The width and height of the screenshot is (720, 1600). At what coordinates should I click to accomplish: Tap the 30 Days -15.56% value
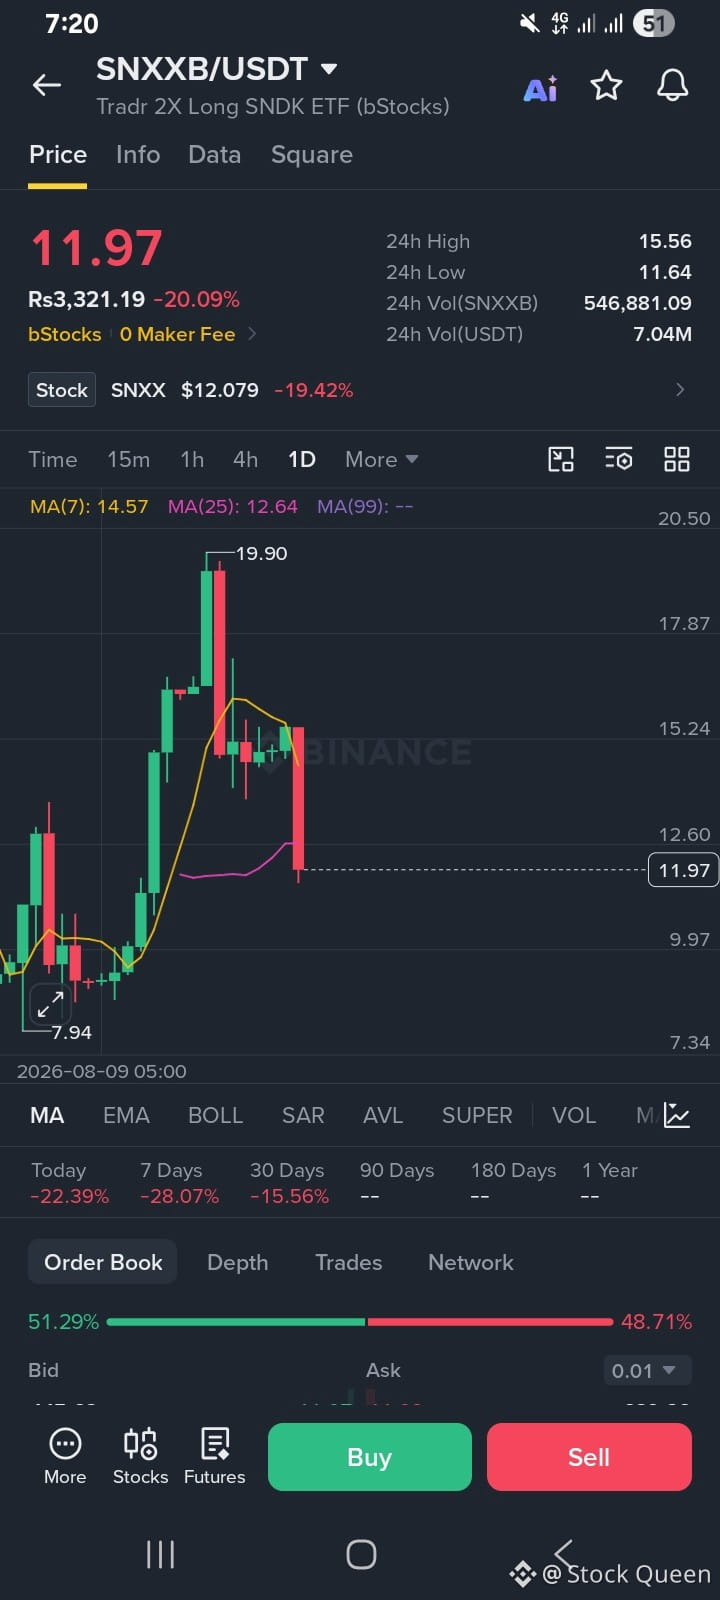[289, 1196]
